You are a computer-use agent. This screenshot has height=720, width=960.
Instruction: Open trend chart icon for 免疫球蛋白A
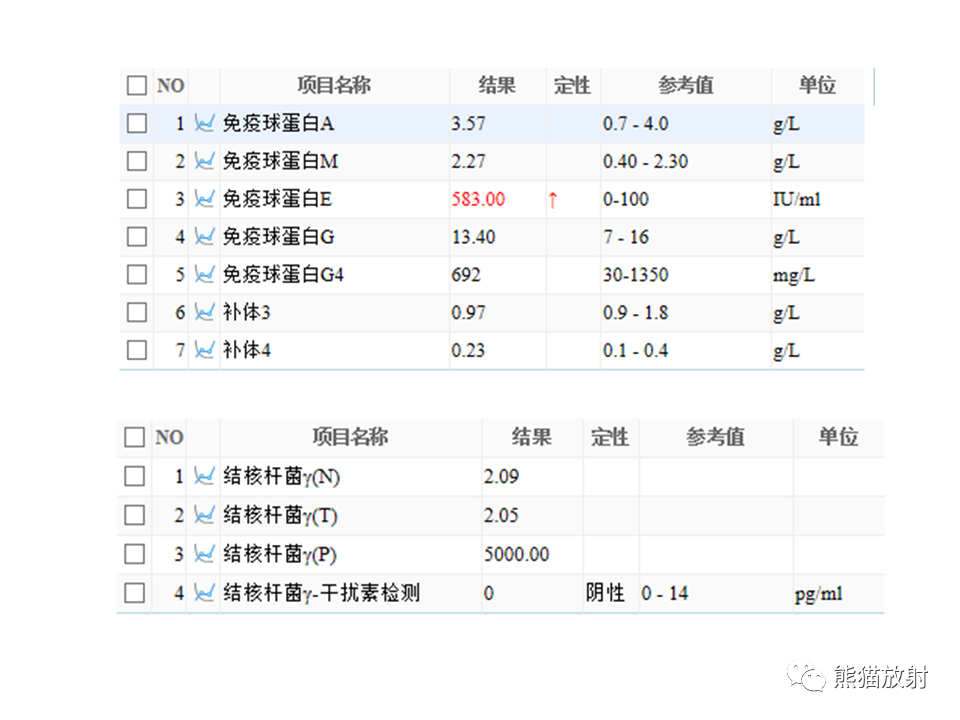[204, 124]
